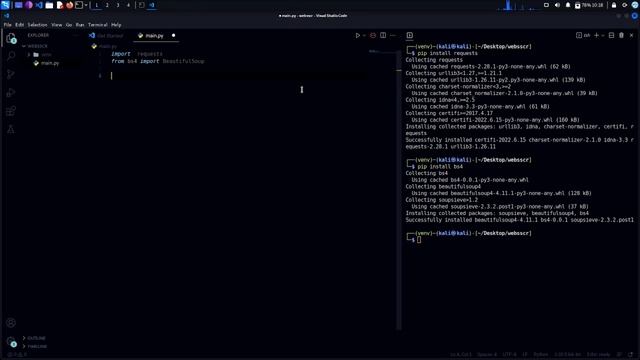The height and width of the screenshot is (360, 640).
Task: Close the terminal panel
Action: point(631,36)
